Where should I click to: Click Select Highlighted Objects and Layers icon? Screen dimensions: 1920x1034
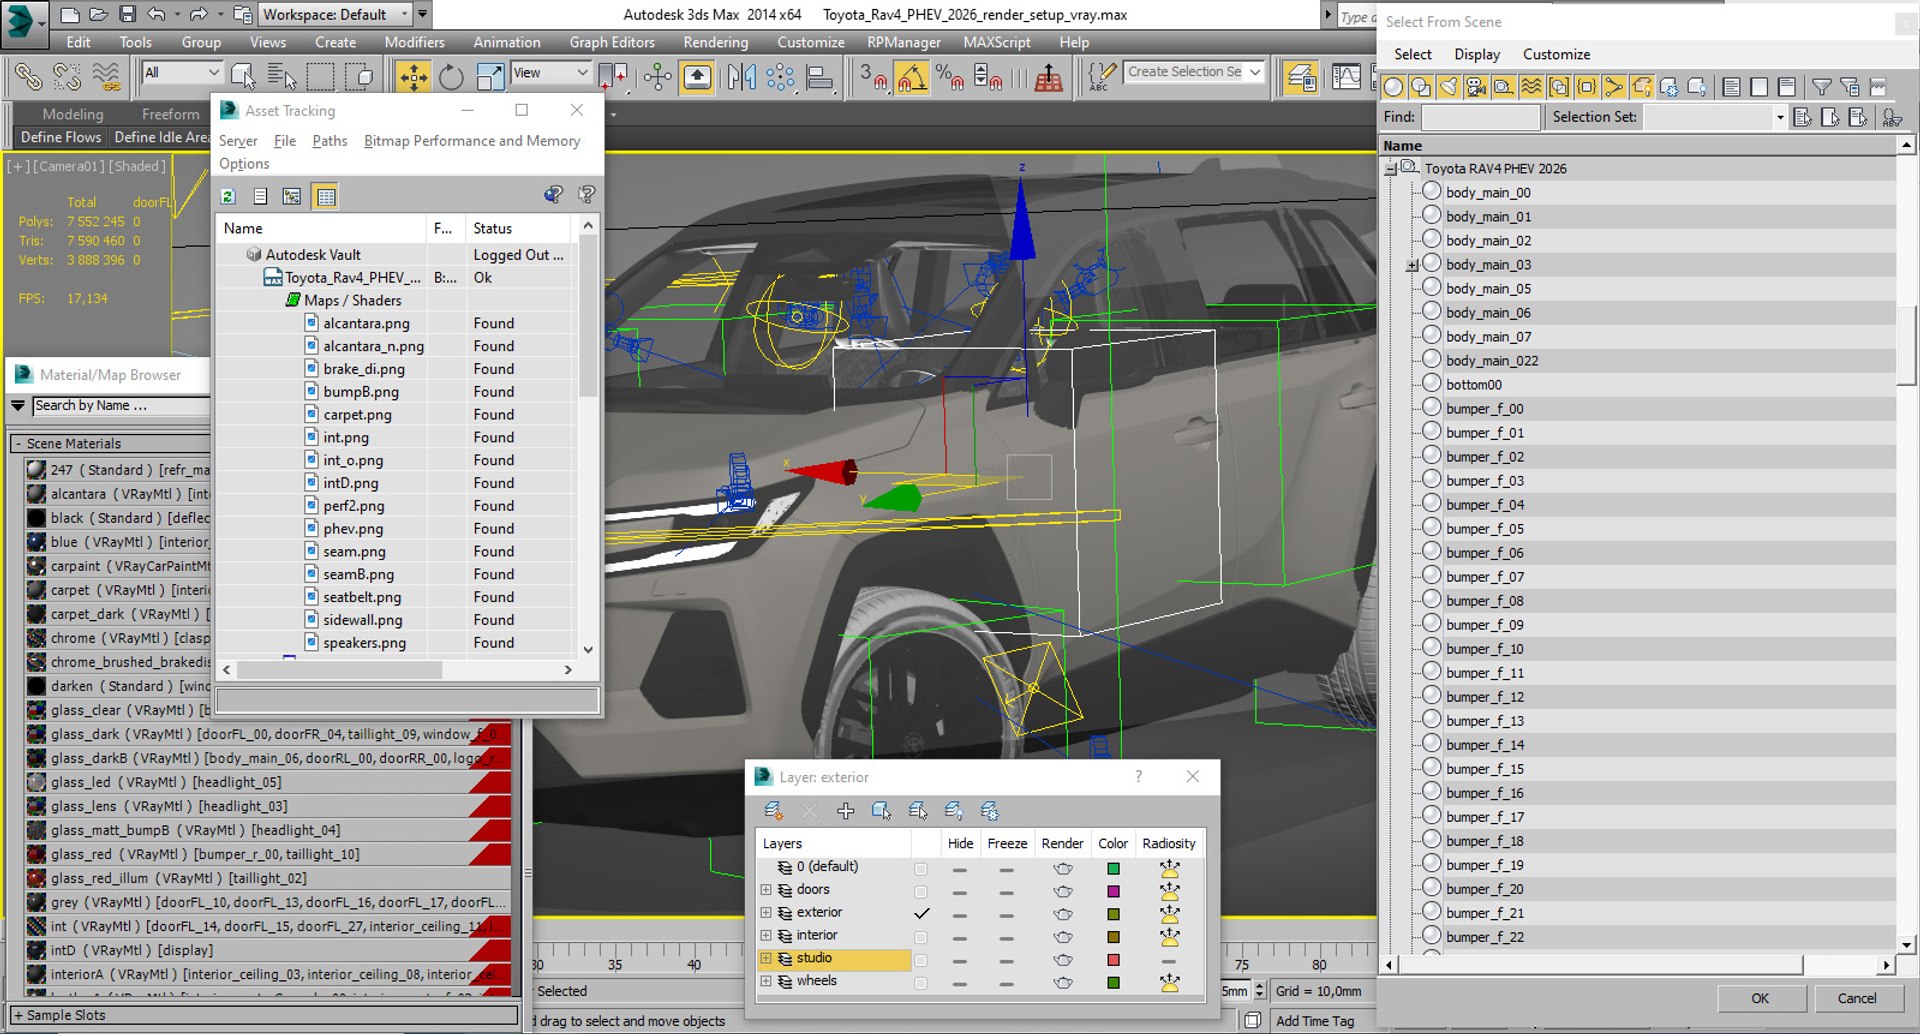click(881, 811)
